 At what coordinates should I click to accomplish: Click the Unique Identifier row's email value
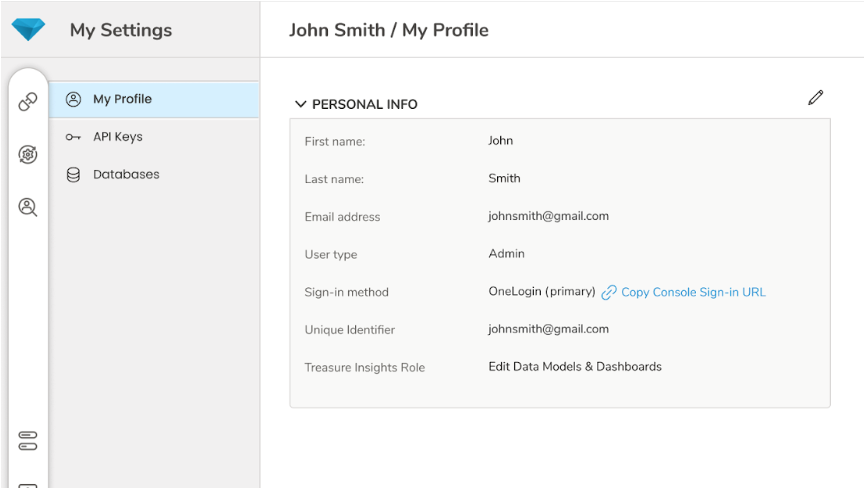548,329
